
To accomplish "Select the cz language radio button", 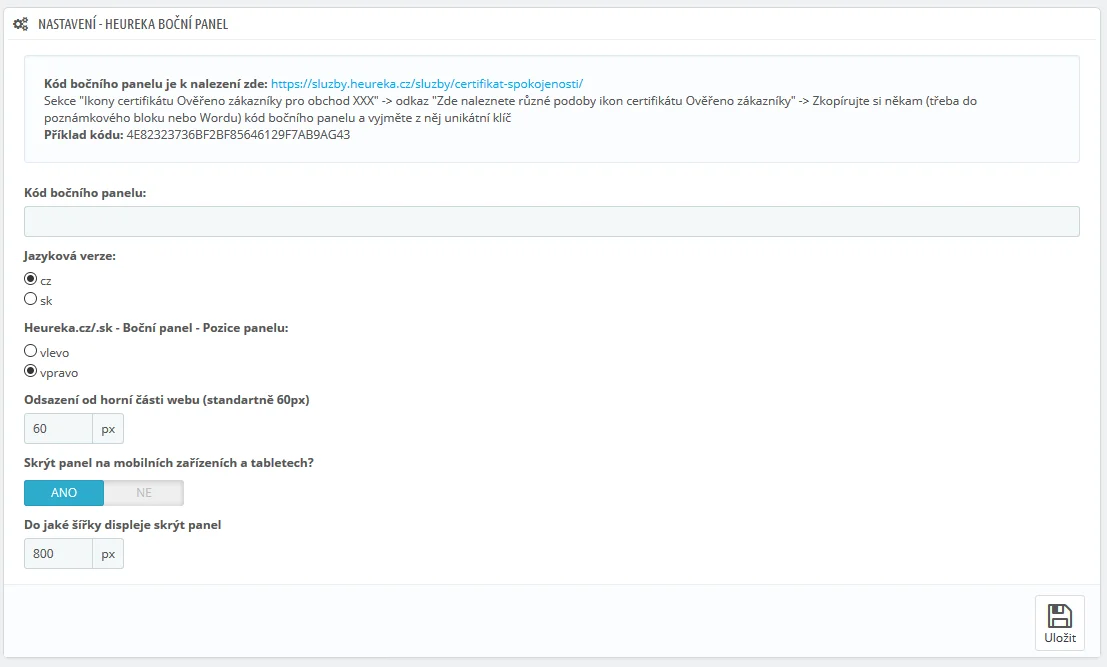I will [x=31, y=279].
